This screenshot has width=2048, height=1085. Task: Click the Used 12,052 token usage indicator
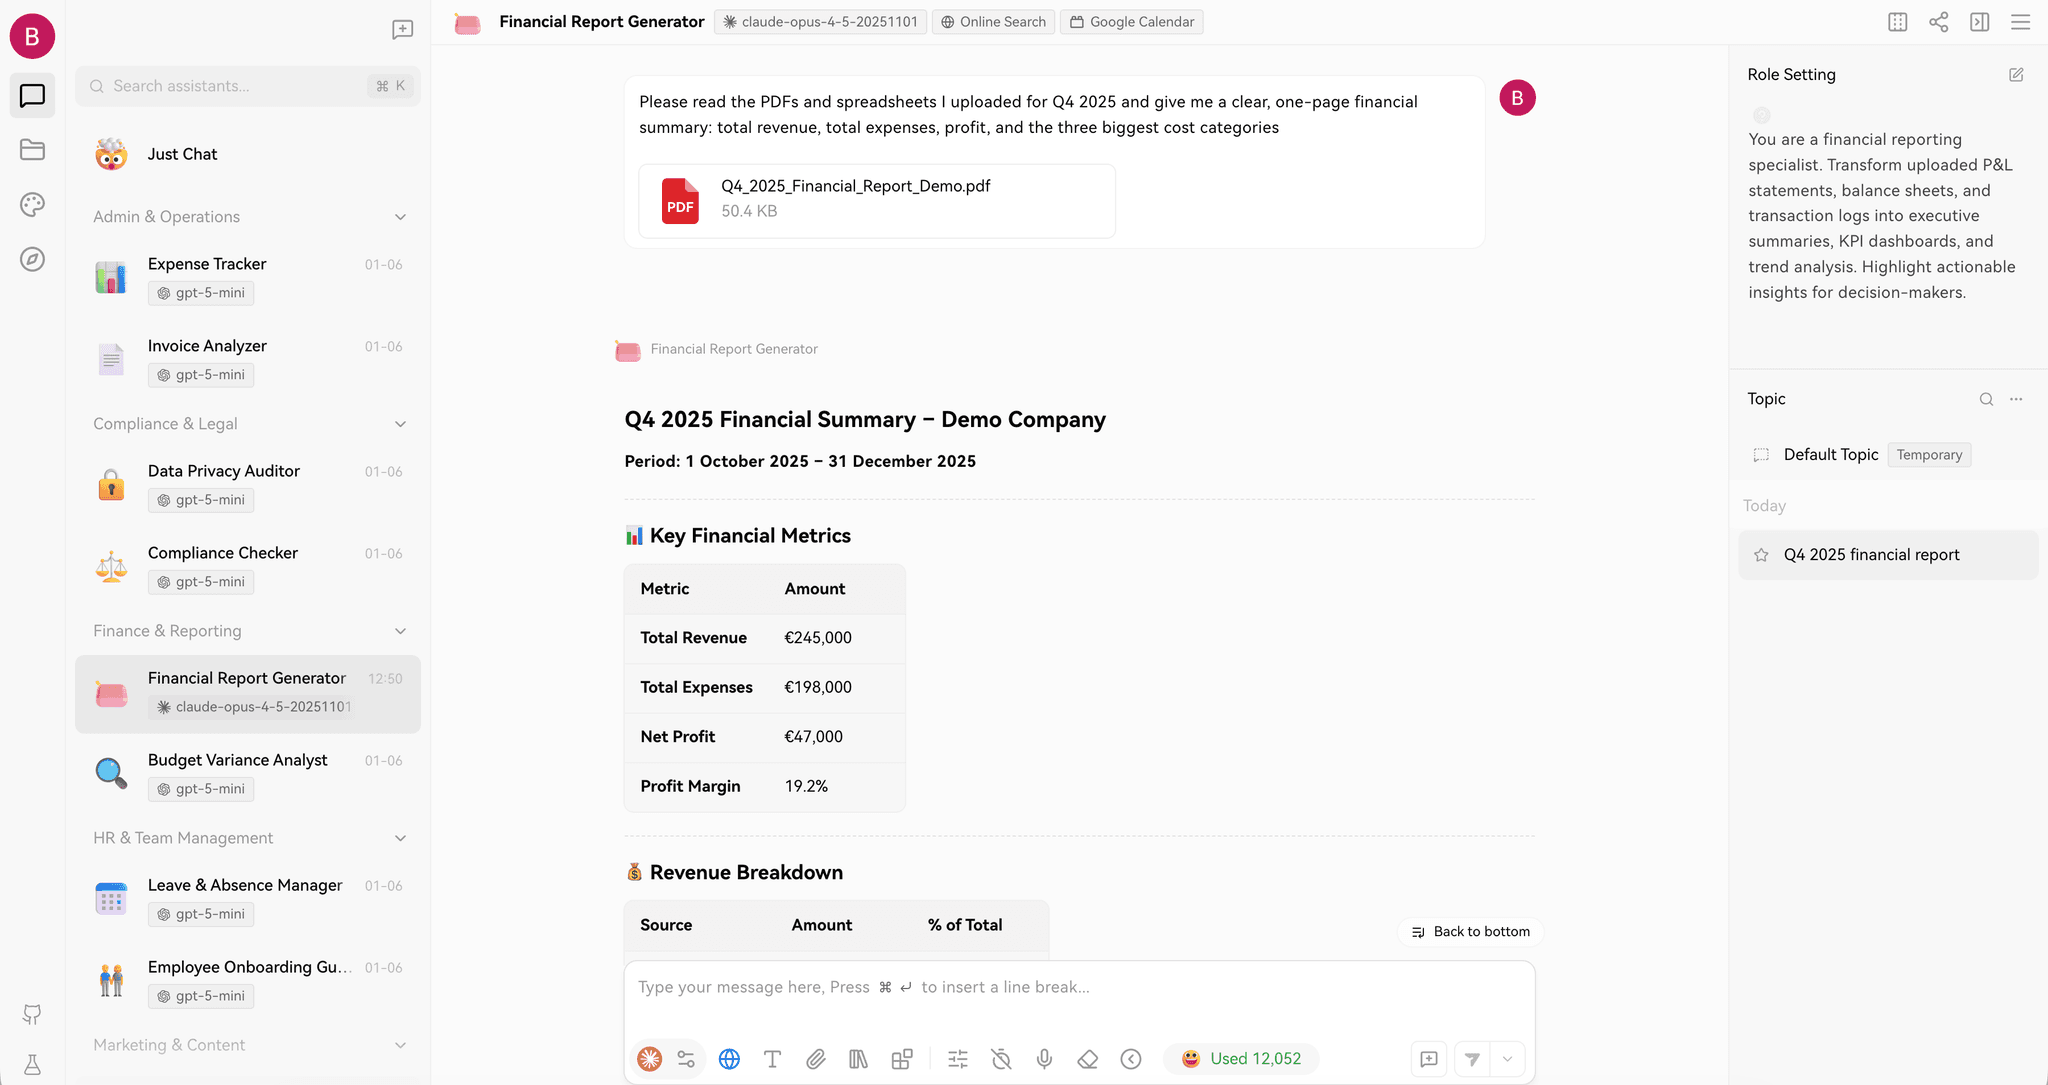[x=1242, y=1059]
